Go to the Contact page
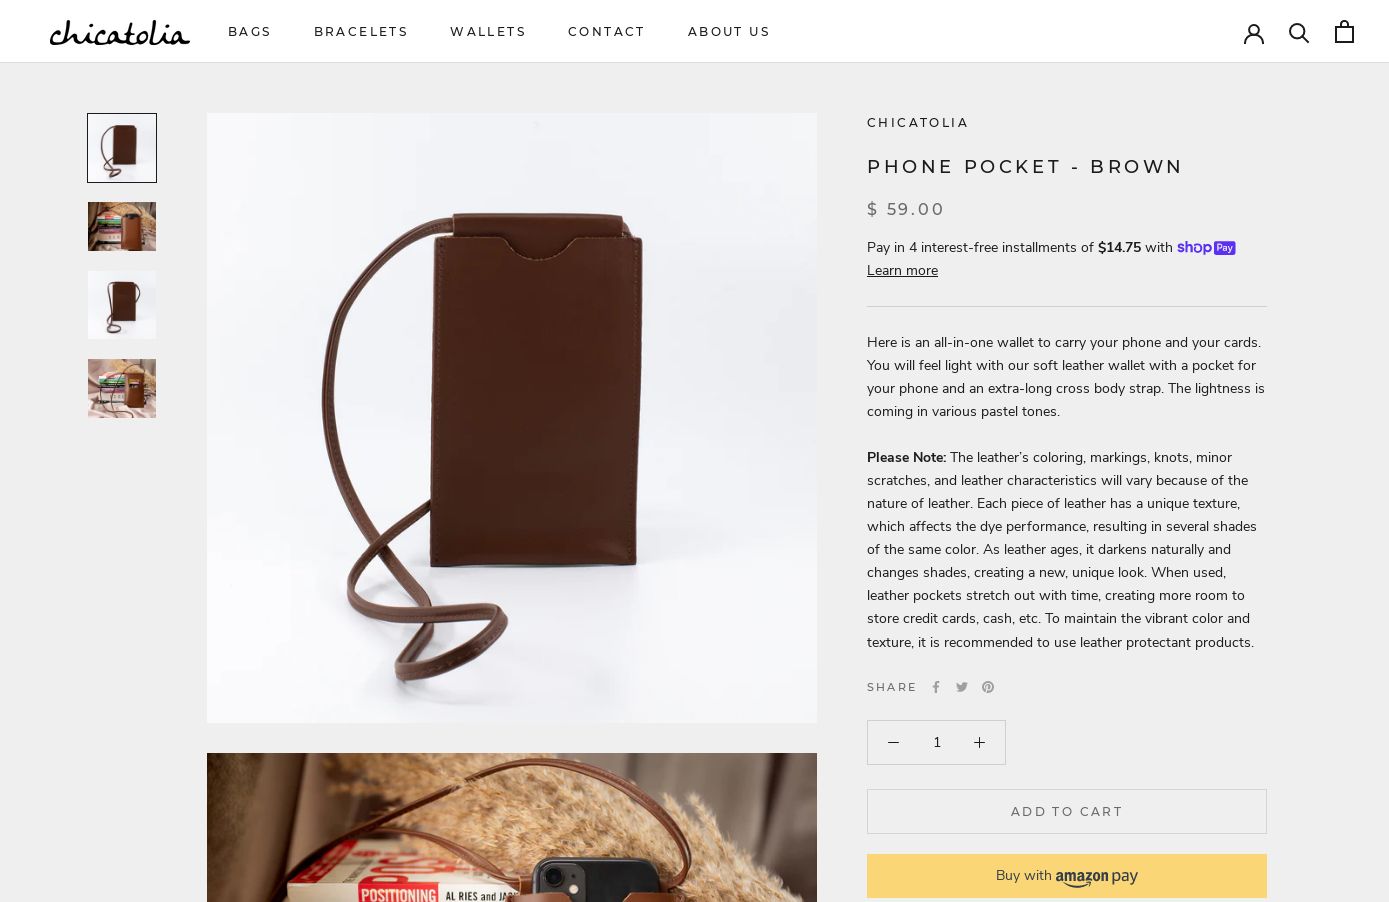This screenshot has height=902, width=1389. tap(607, 32)
